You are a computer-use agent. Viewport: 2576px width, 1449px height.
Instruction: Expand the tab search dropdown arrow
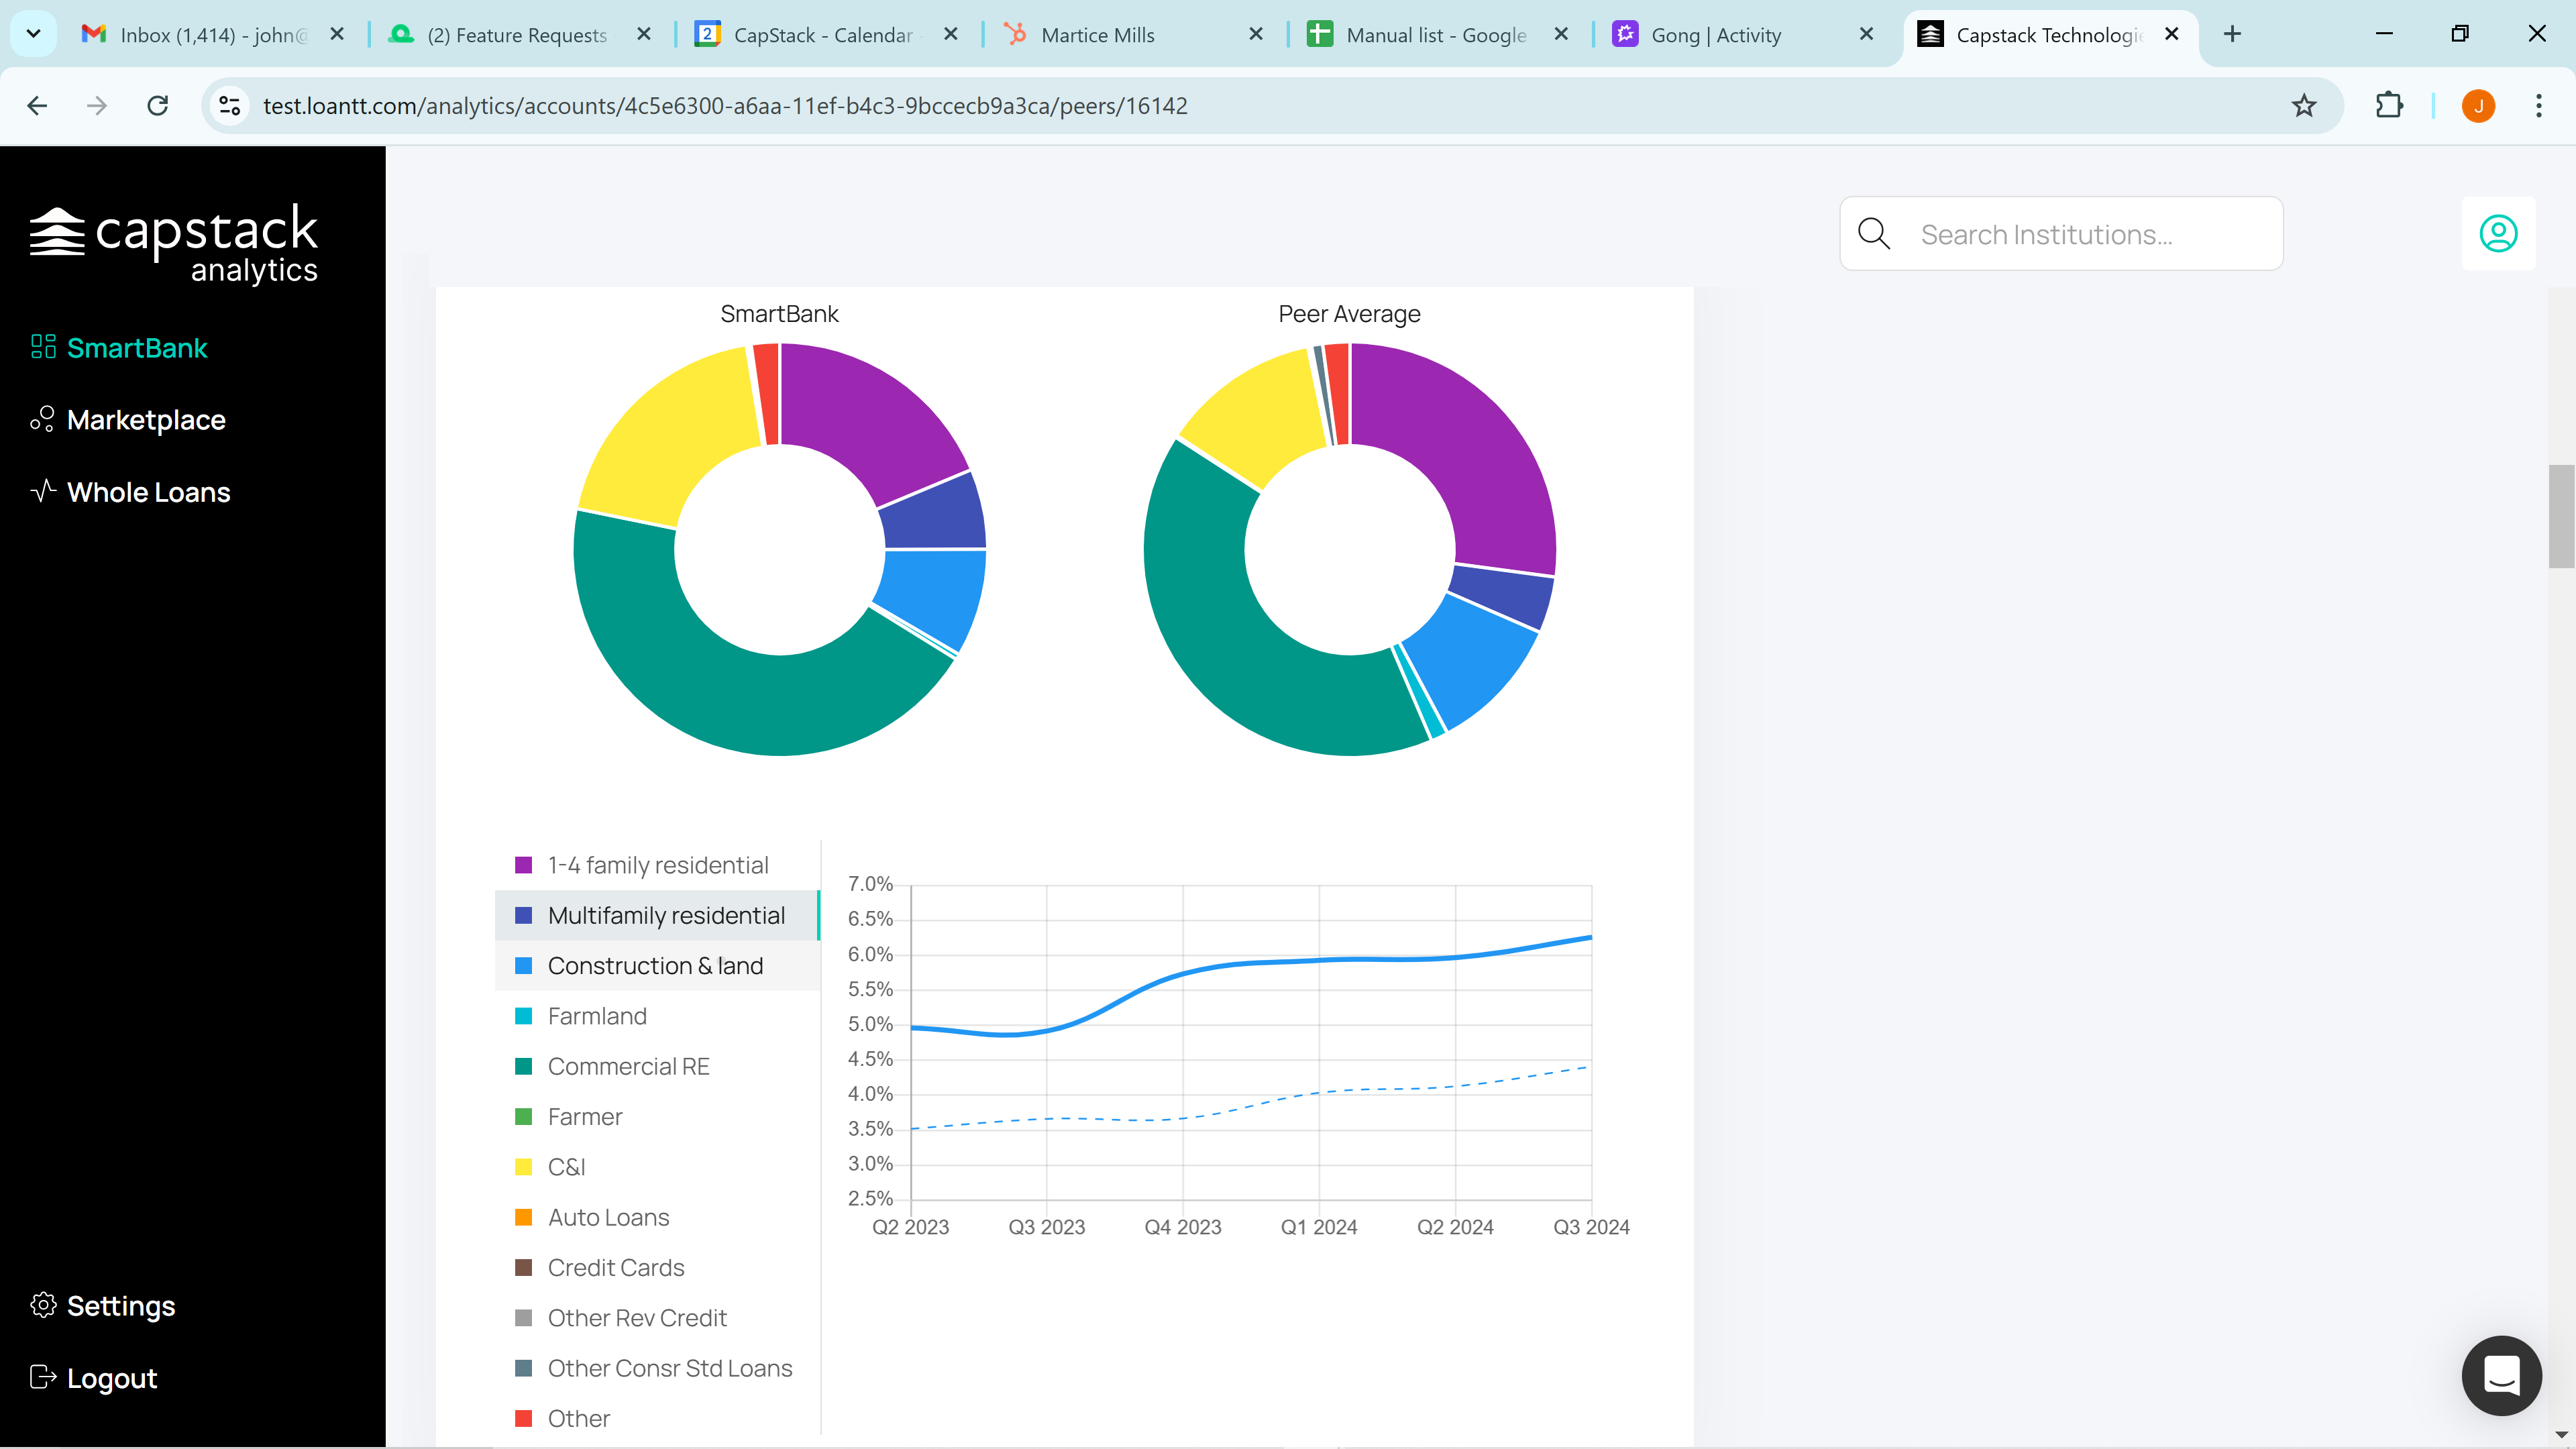point(33,34)
